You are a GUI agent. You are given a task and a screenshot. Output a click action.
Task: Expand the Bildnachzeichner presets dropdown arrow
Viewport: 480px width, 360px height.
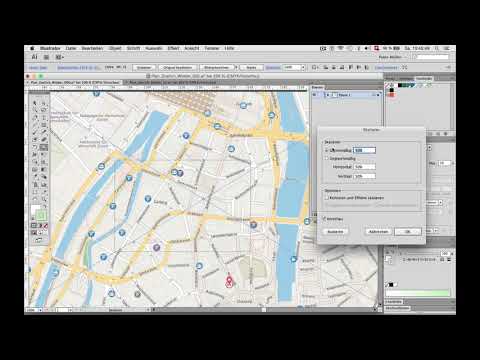click(236, 68)
